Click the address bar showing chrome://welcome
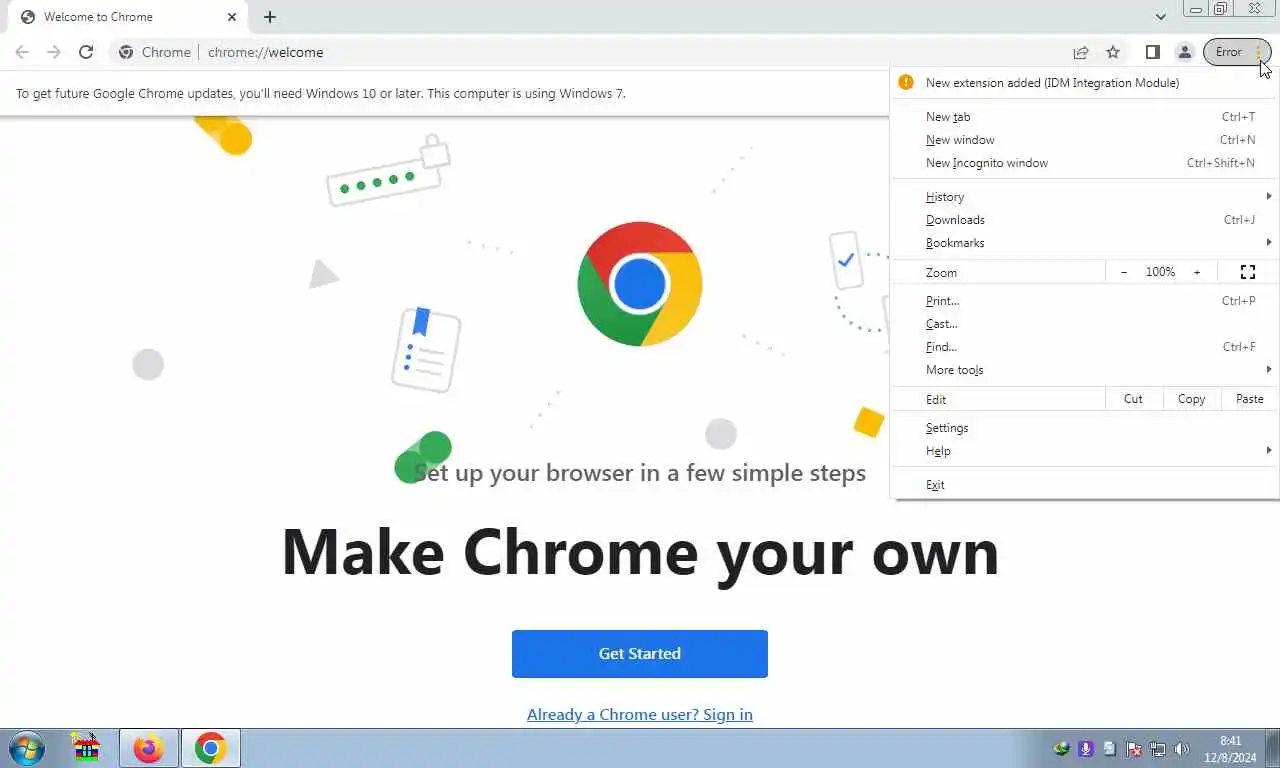This screenshot has width=1280, height=768. pyautogui.click(x=266, y=52)
